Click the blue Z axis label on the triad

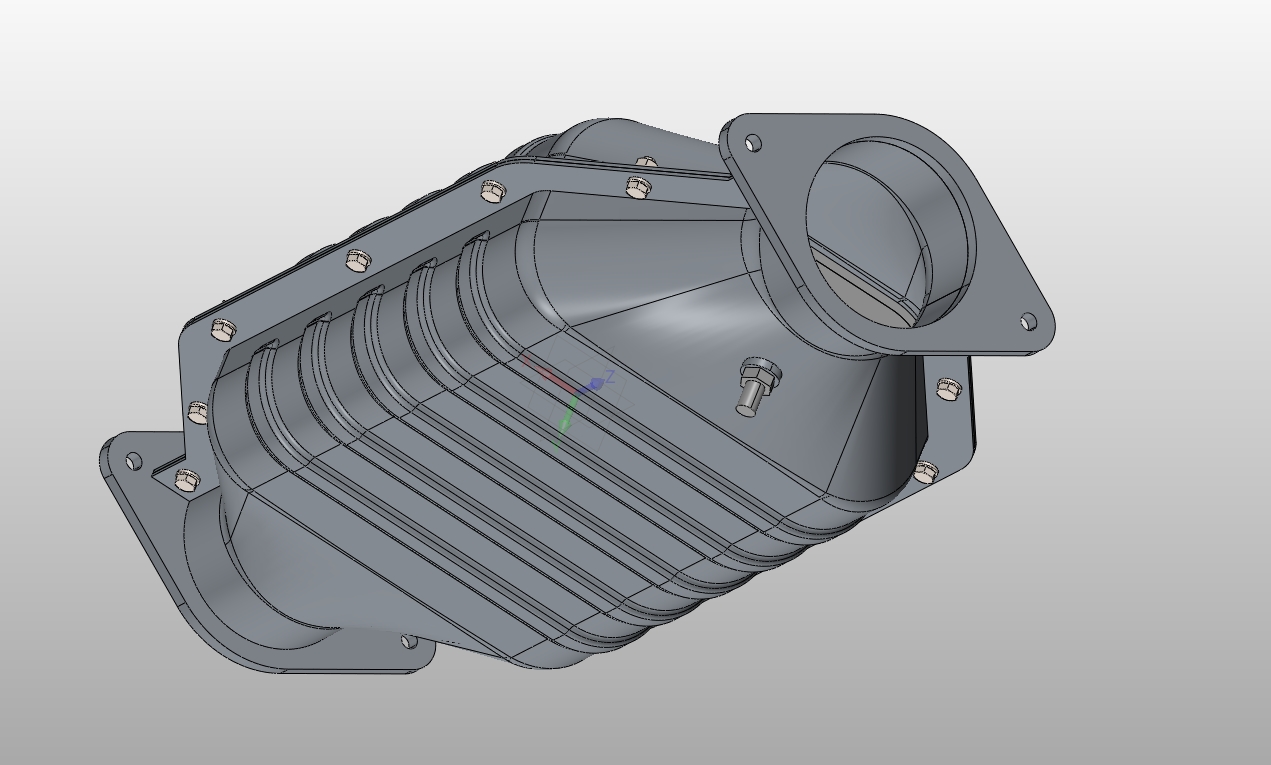click(x=609, y=376)
